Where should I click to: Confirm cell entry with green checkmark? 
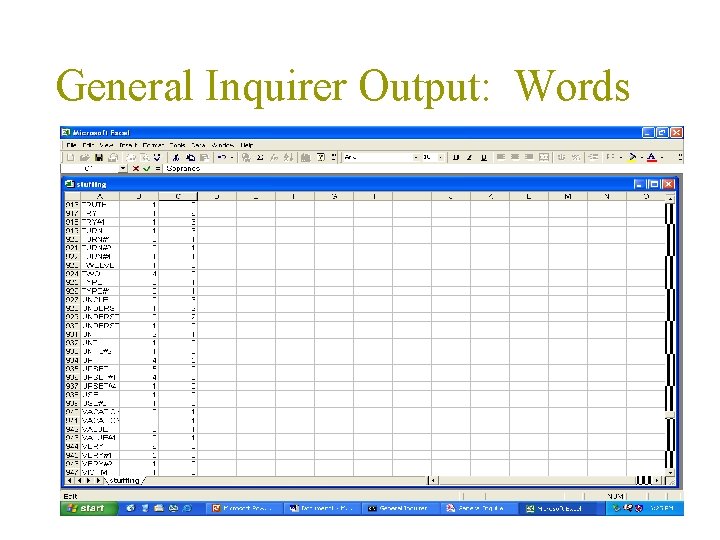pos(146,169)
